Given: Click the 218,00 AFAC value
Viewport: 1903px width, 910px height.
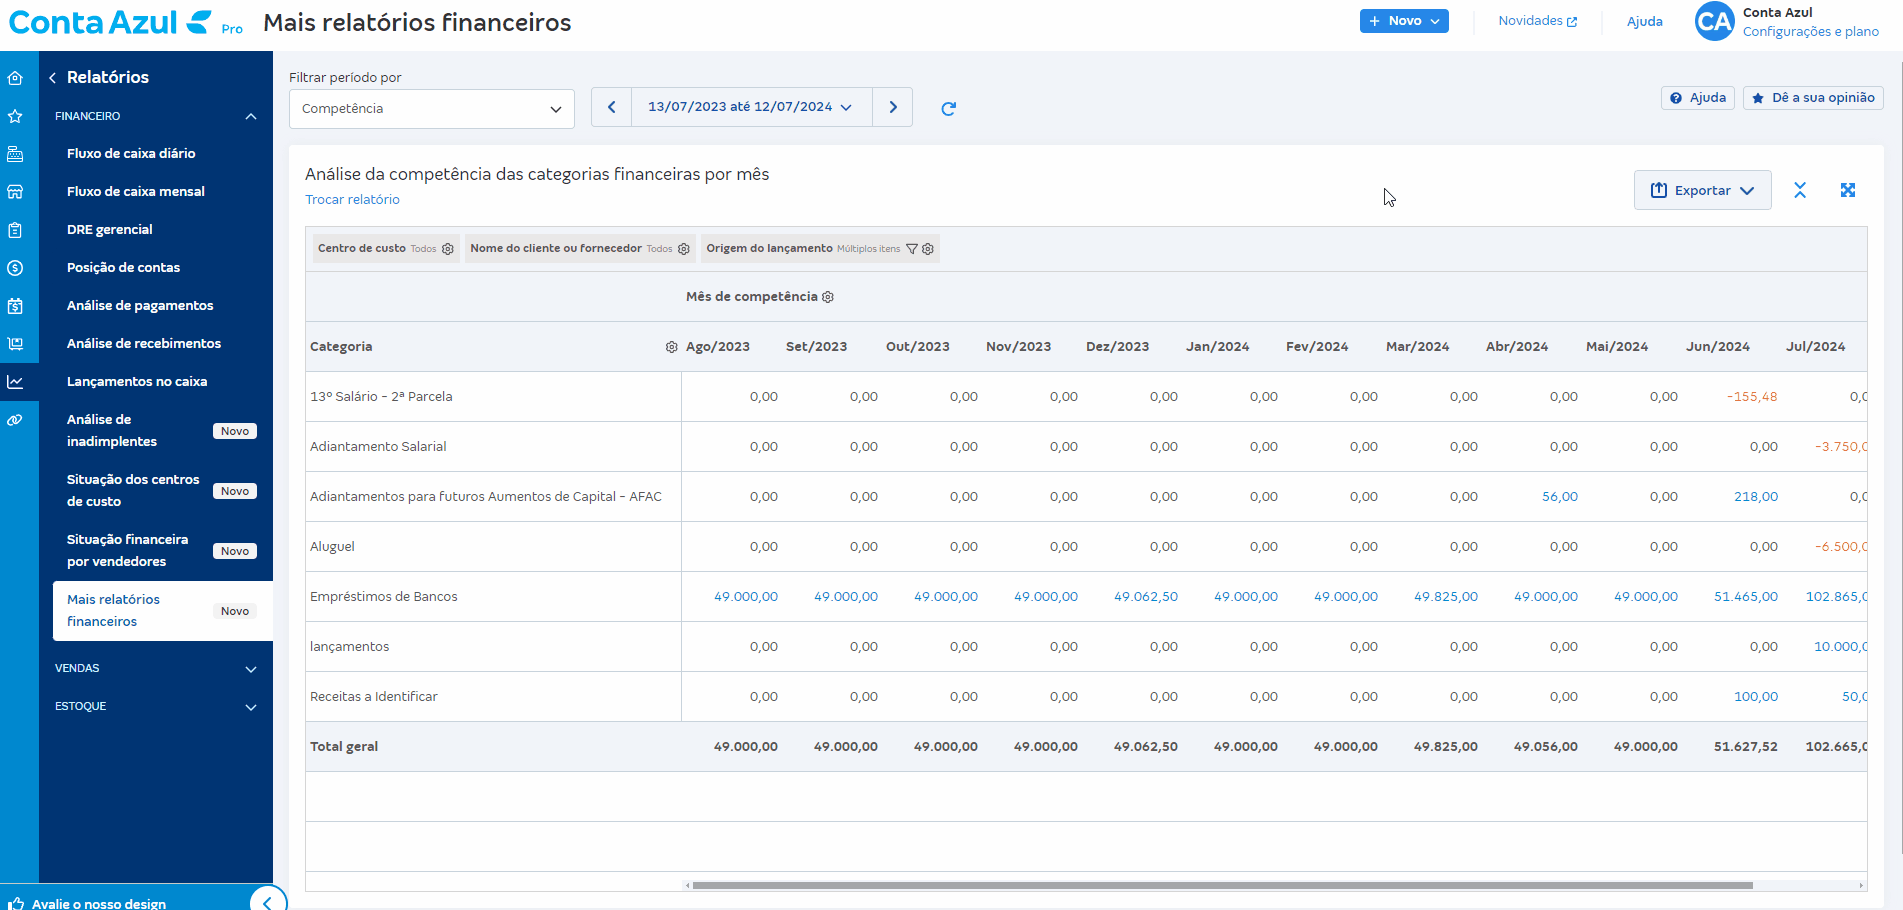Looking at the screenshot, I should point(1756,497).
